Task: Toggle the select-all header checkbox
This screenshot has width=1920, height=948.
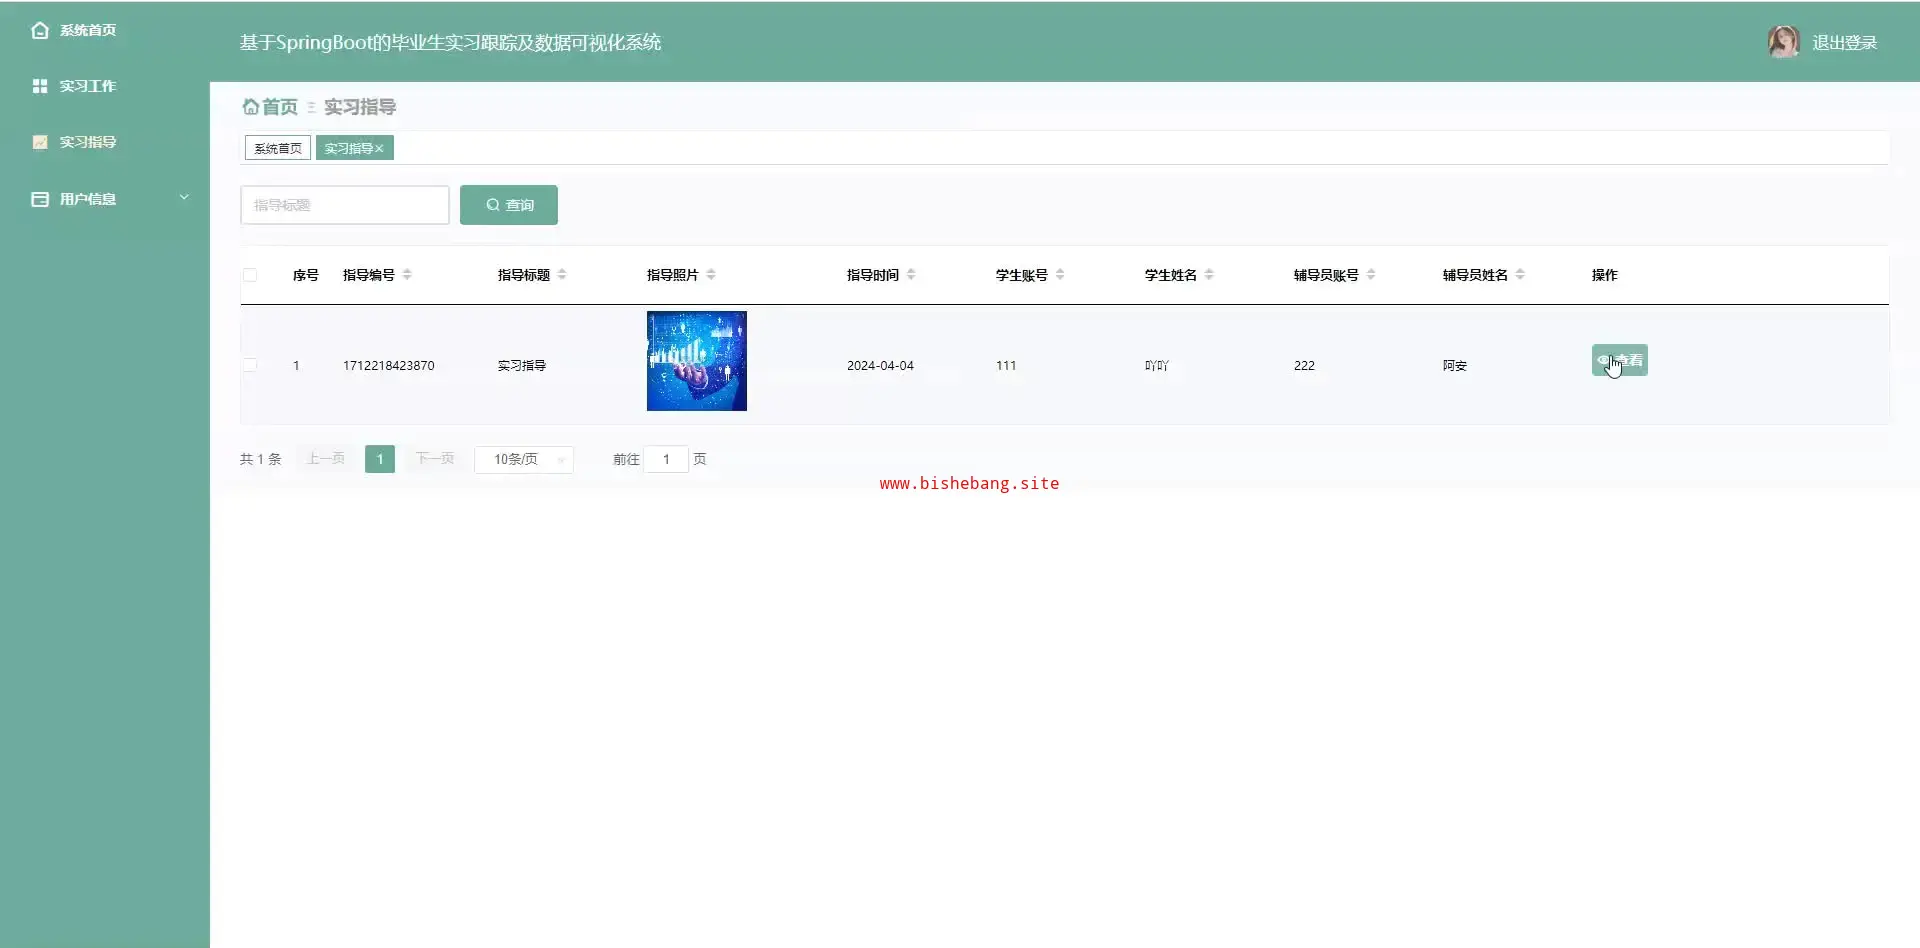Action: (x=250, y=275)
